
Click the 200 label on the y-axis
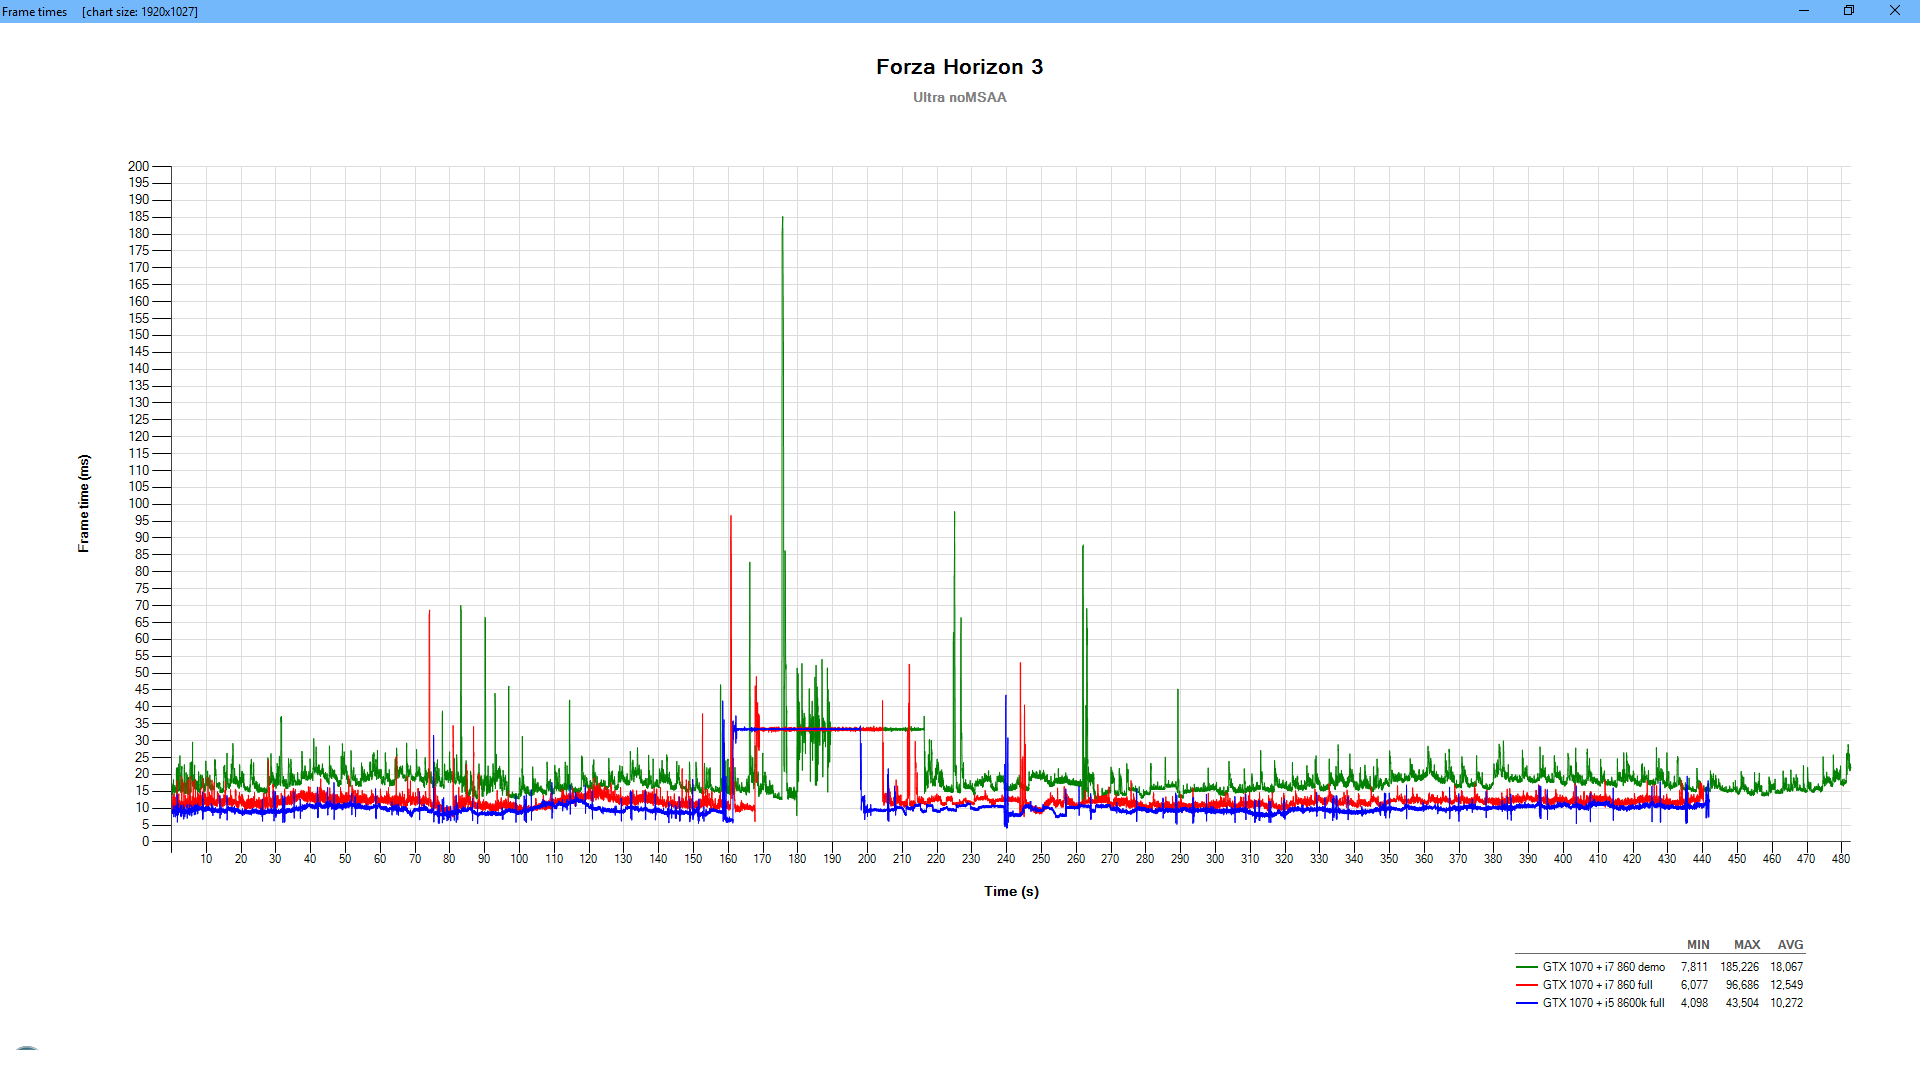[138, 166]
